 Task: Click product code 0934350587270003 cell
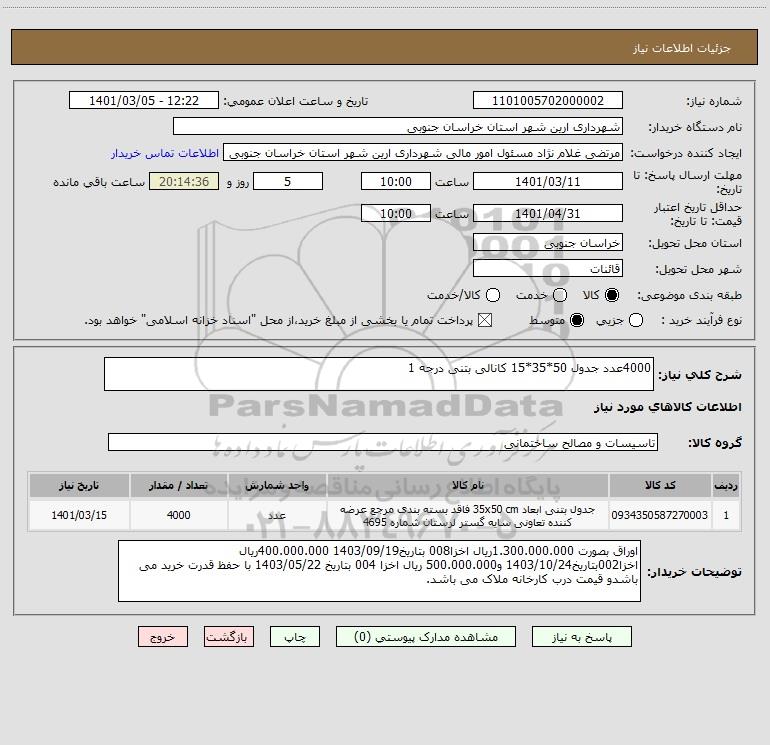(660, 515)
